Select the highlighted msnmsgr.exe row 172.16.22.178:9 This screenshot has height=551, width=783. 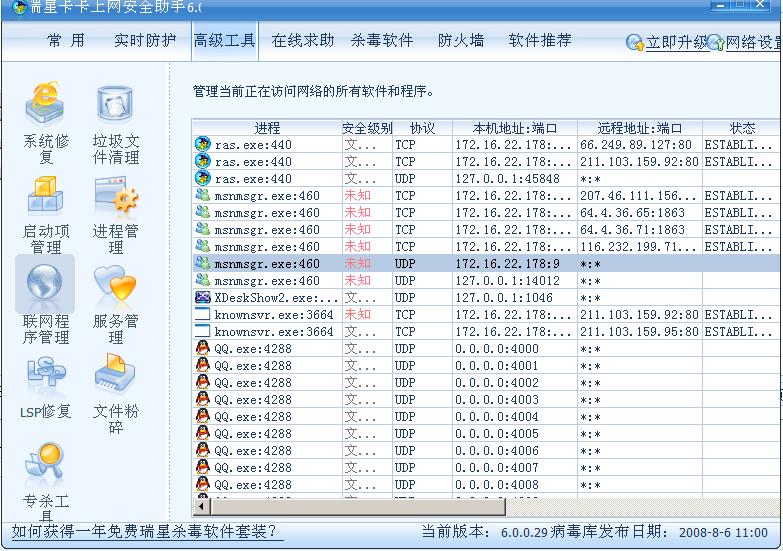(486, 263)
